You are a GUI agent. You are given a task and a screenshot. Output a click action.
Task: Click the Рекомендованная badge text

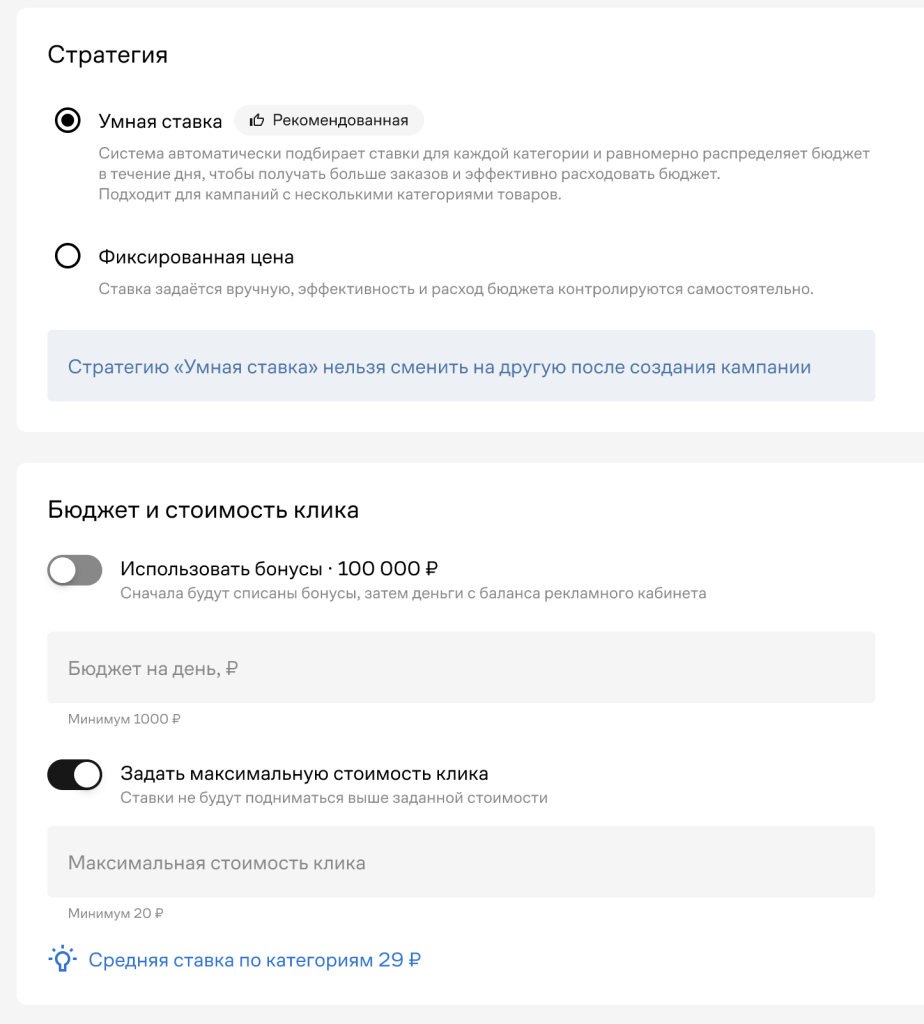click(x=340, y=120)
